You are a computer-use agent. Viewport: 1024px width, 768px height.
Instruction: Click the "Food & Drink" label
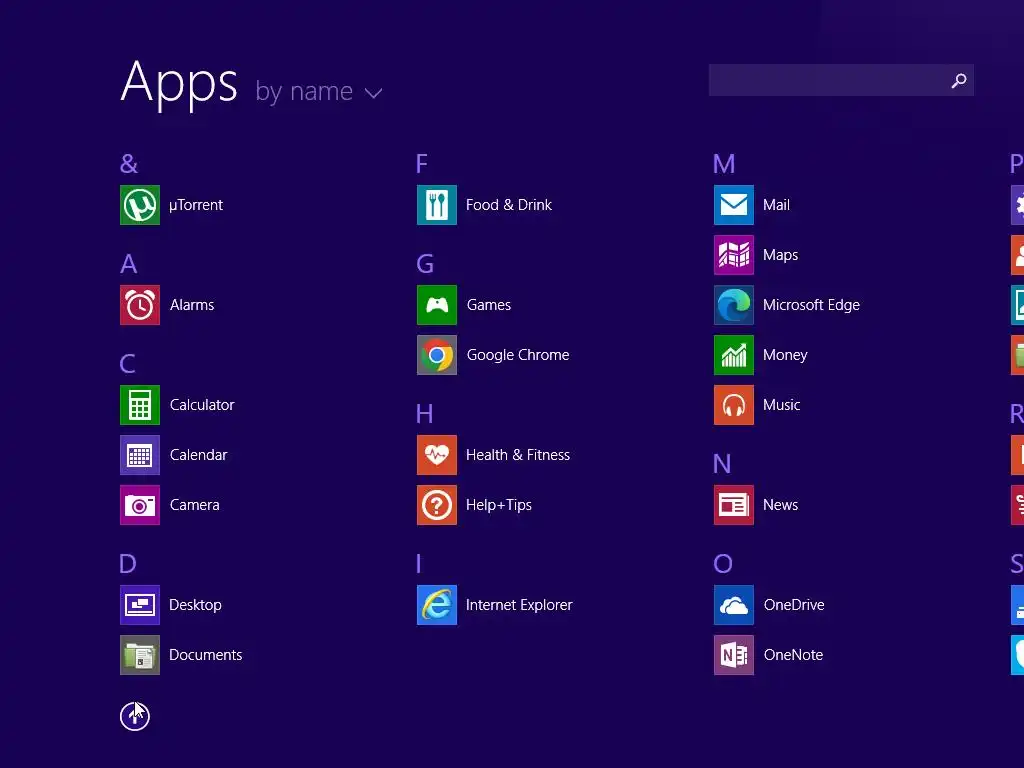pos(509,205)
